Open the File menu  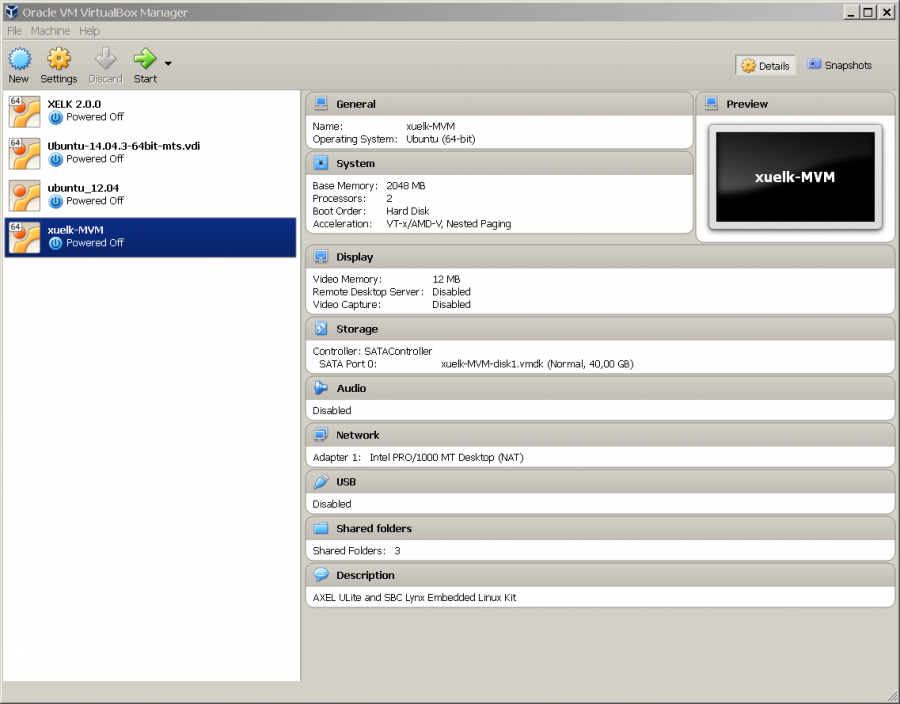[x=14, y=31]
